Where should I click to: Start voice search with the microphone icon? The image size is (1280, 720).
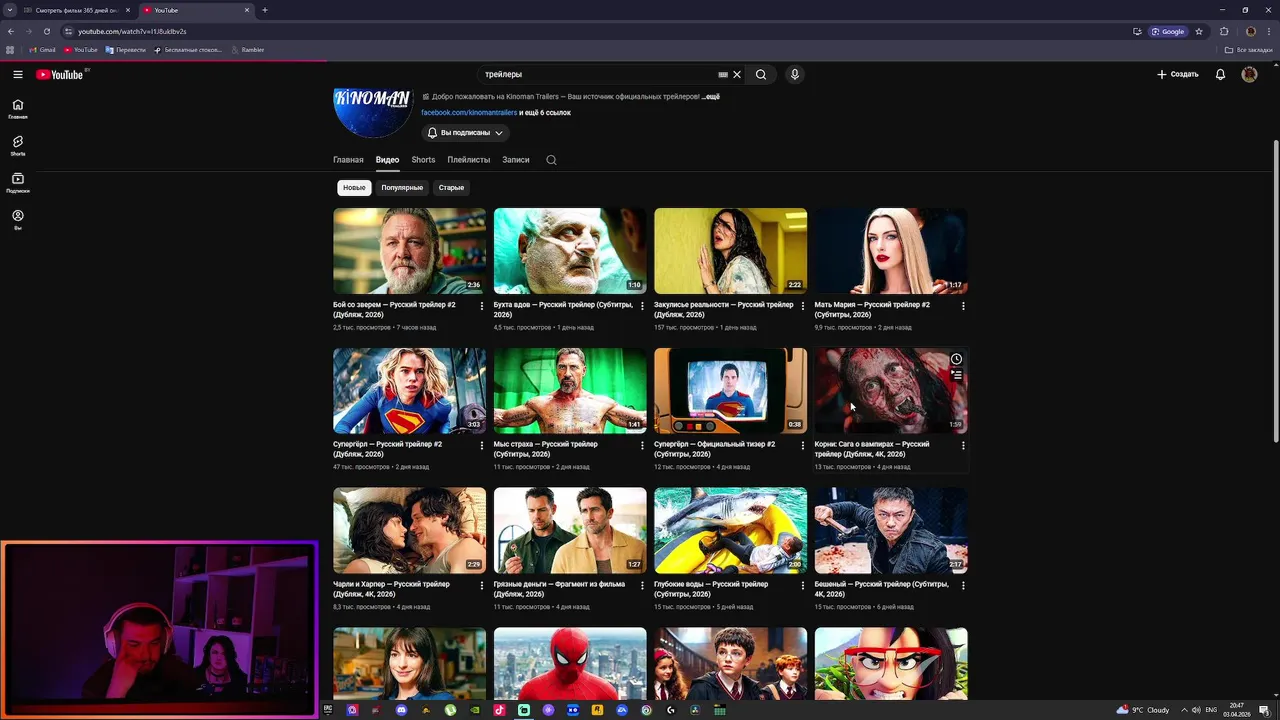pos(795,74)
